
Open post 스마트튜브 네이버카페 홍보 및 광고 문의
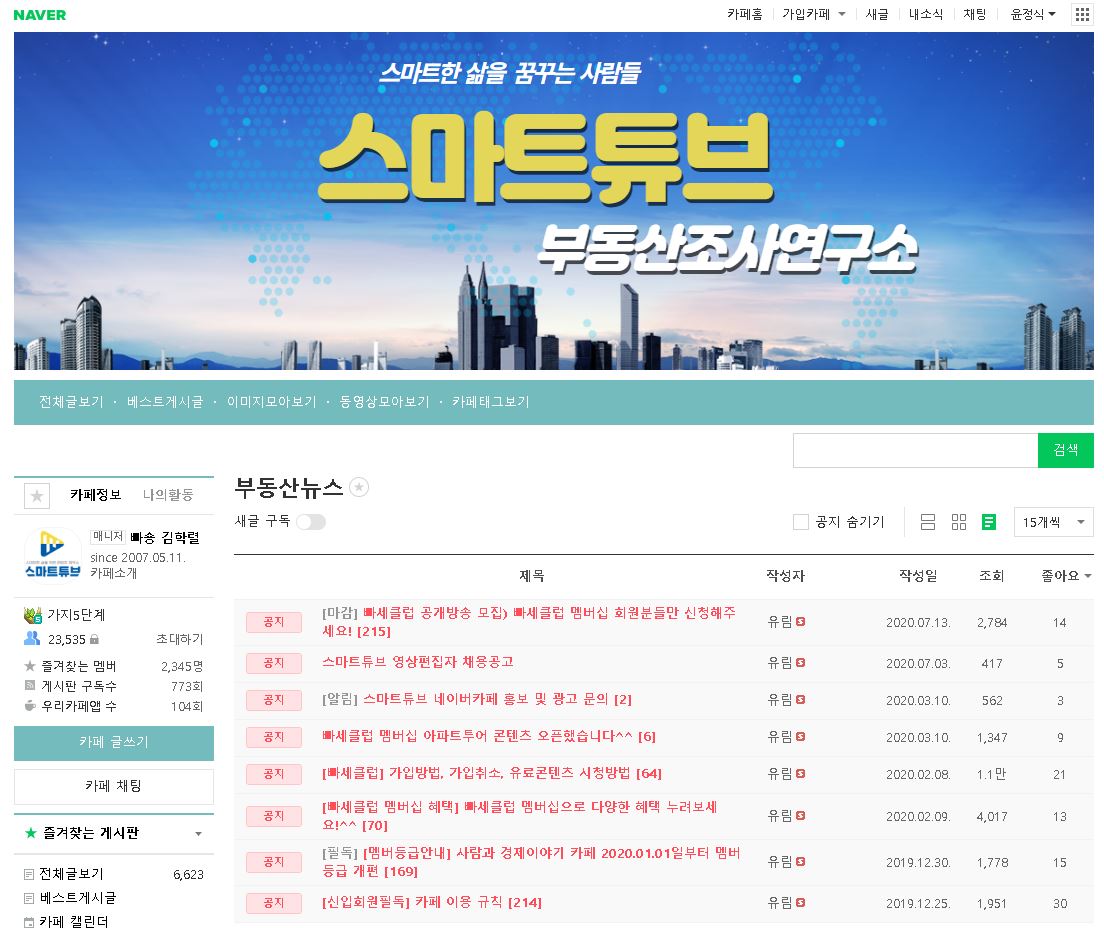coord(477,699)
